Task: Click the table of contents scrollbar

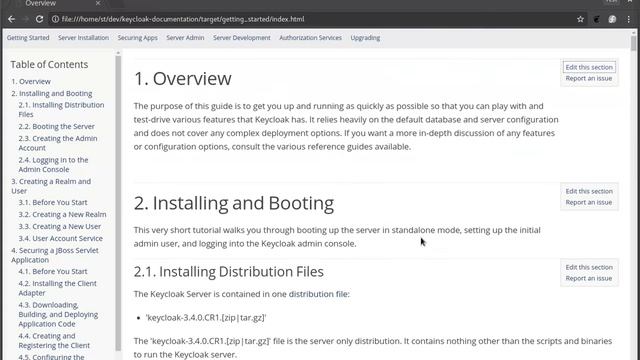Action: tap(118, 202)
